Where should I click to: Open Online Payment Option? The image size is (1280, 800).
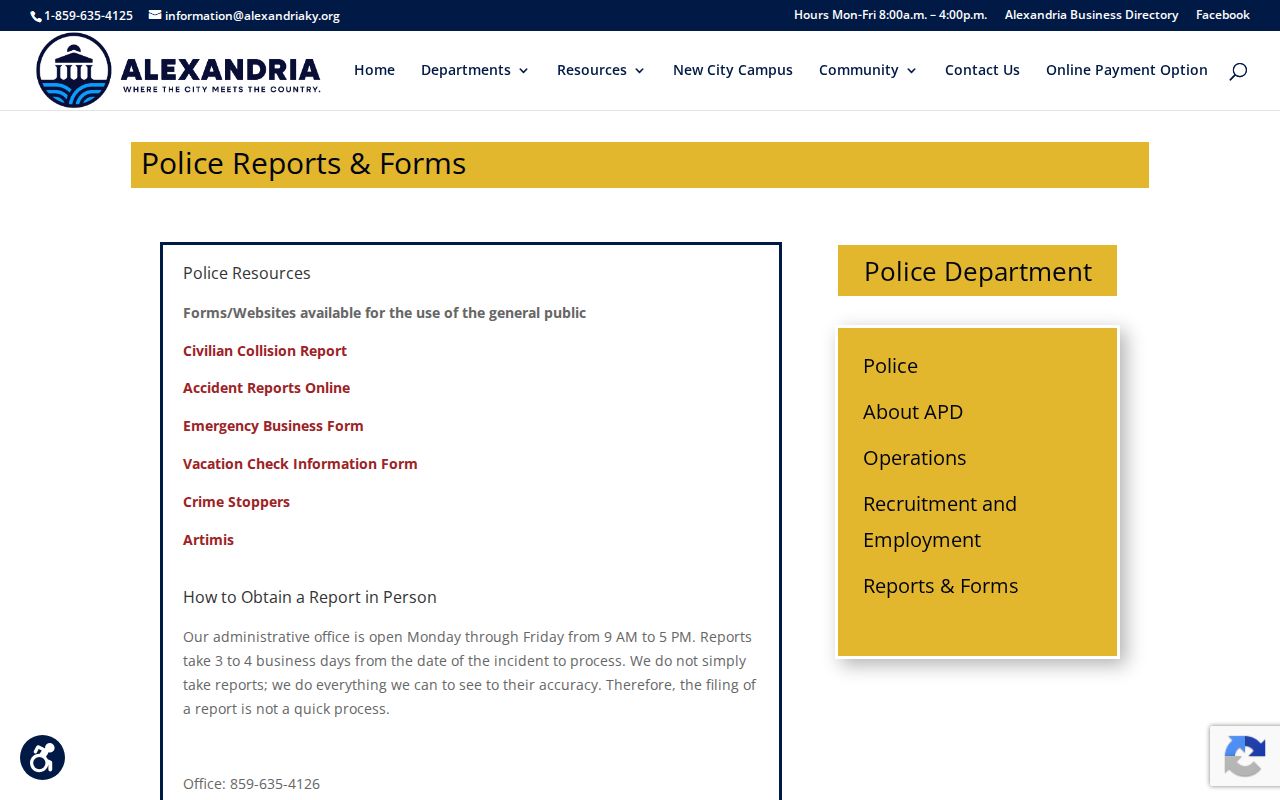1127,70
